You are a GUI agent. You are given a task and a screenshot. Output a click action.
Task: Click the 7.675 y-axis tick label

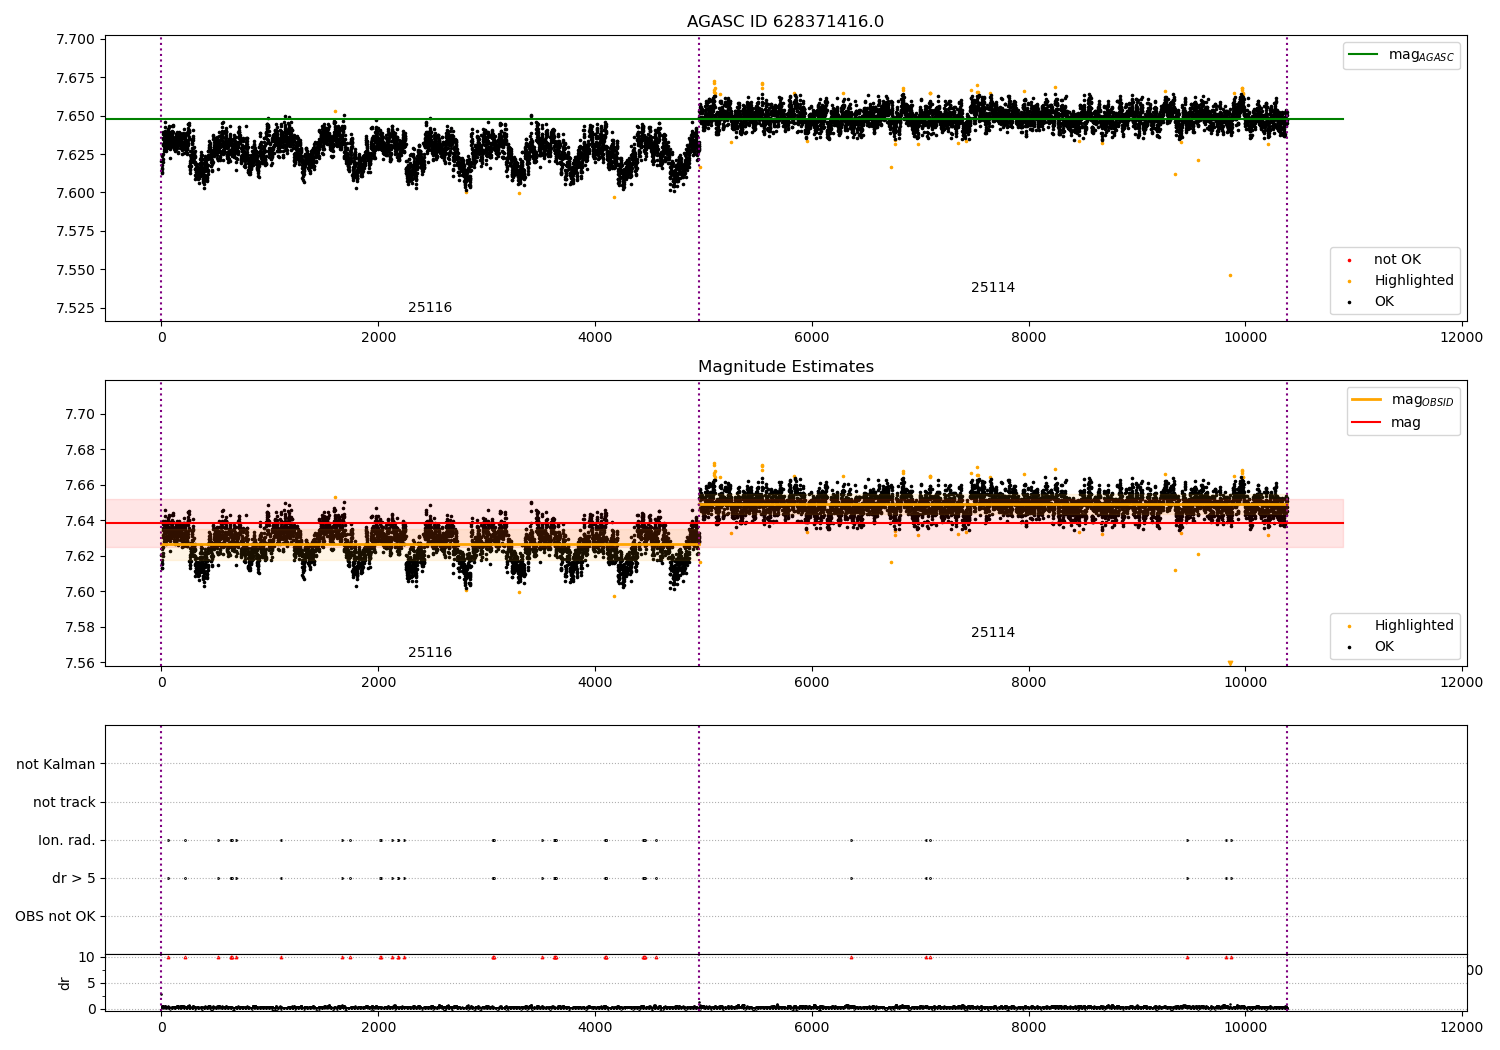click(75, 78)
